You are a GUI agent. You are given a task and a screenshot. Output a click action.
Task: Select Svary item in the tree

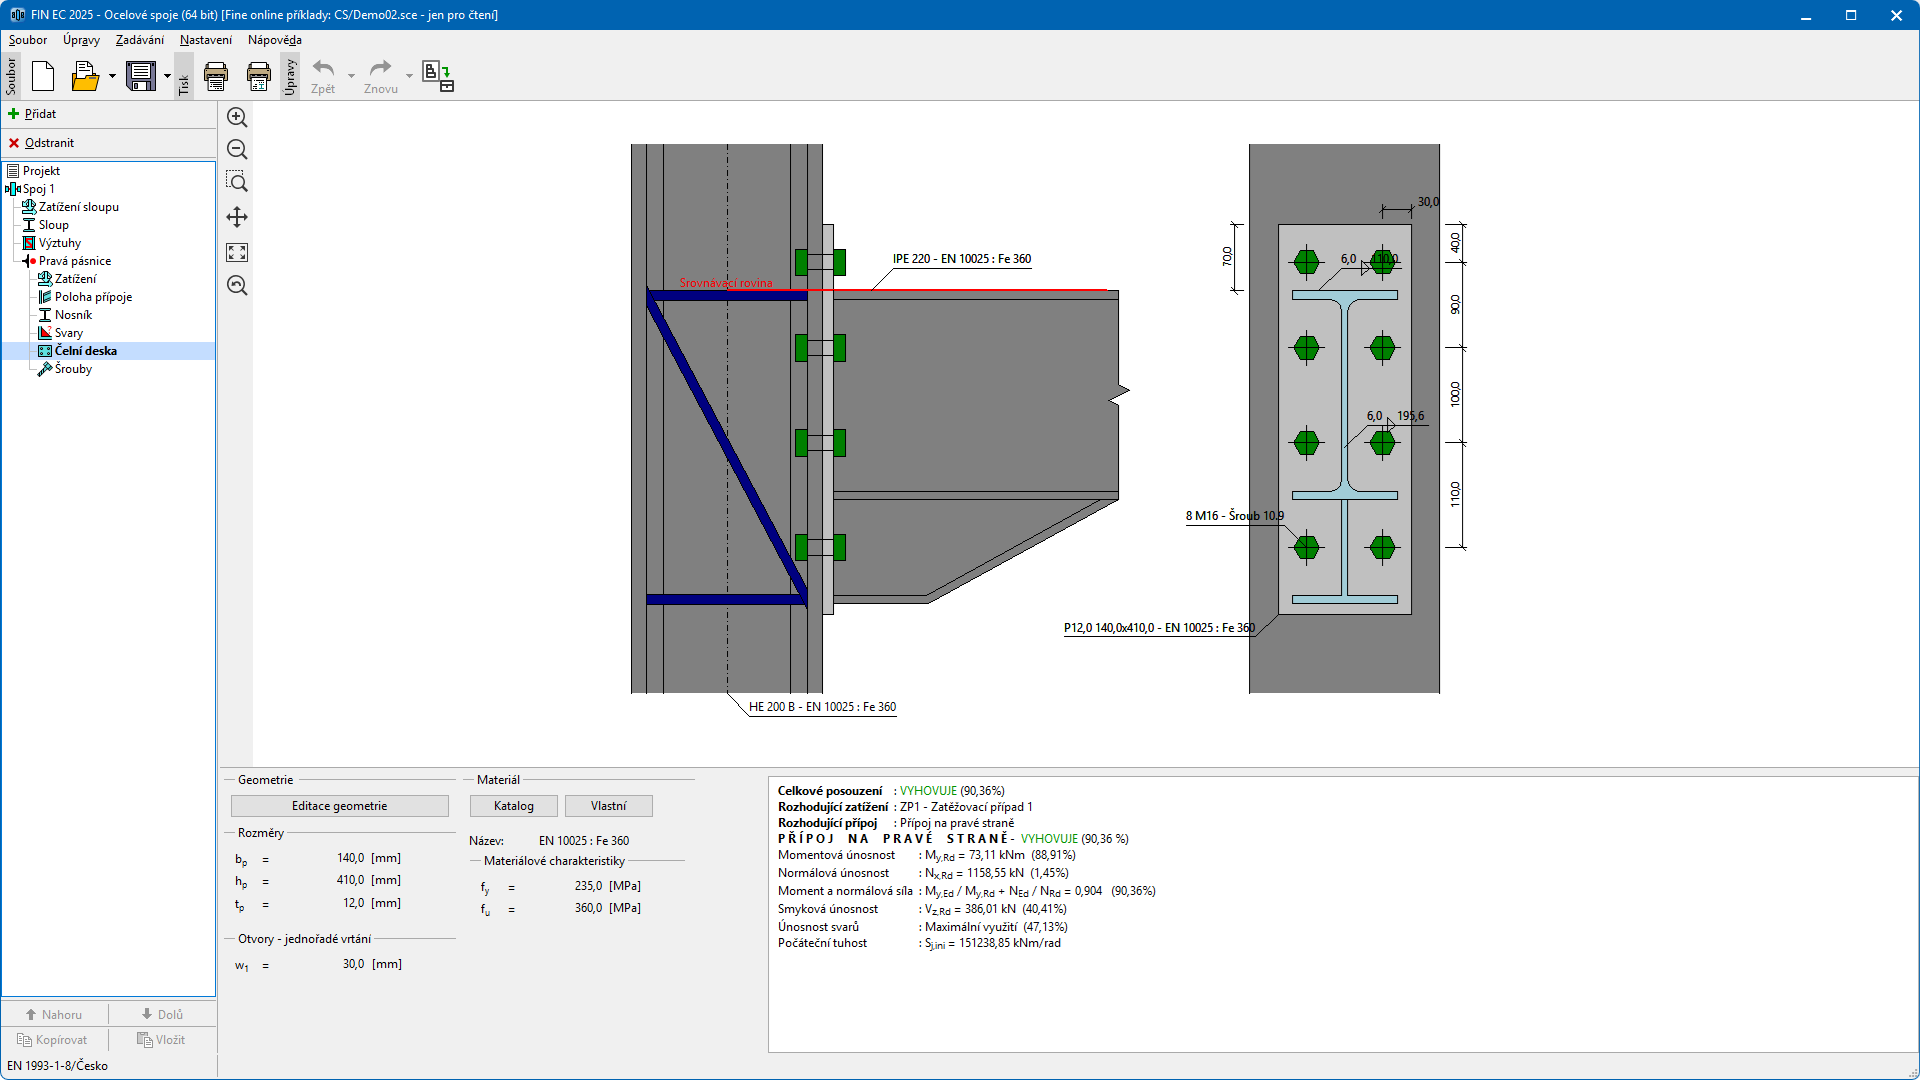point(68,333)
